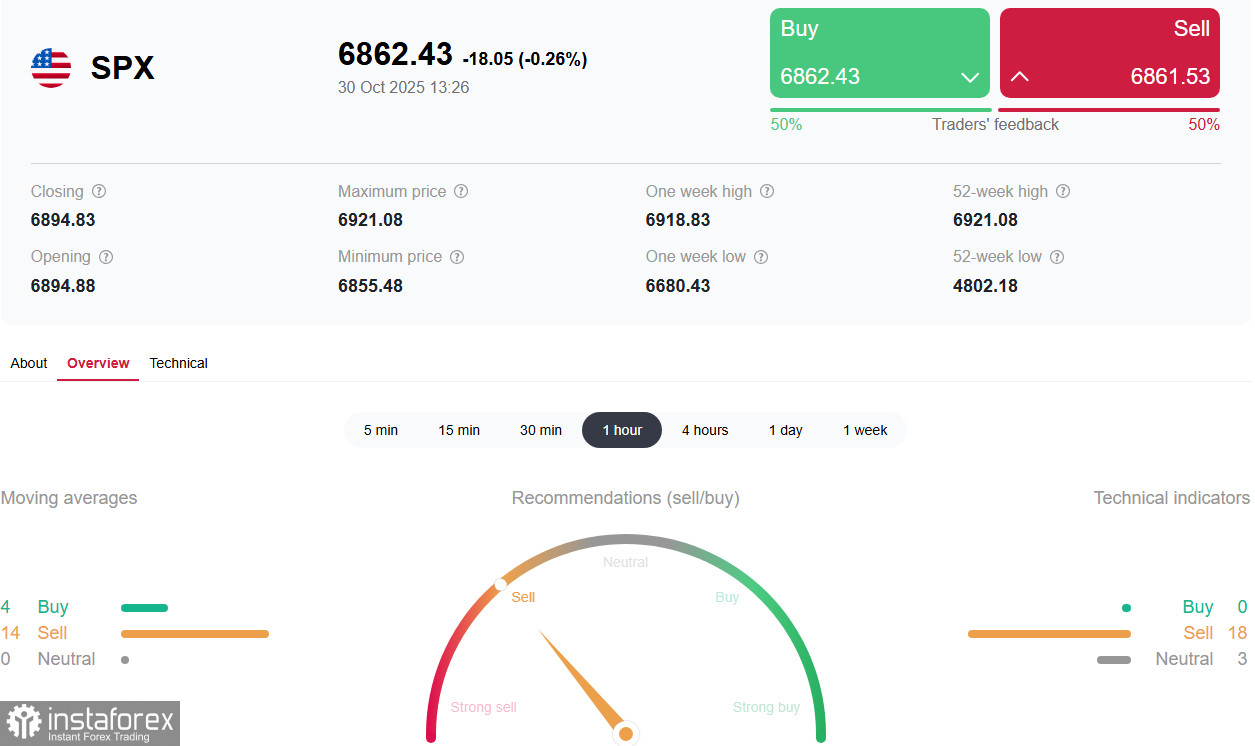The height and width of the screenshot is (746, 1255).
Task: Click the Technical indicators heading
Action: tap(1172, 498)
